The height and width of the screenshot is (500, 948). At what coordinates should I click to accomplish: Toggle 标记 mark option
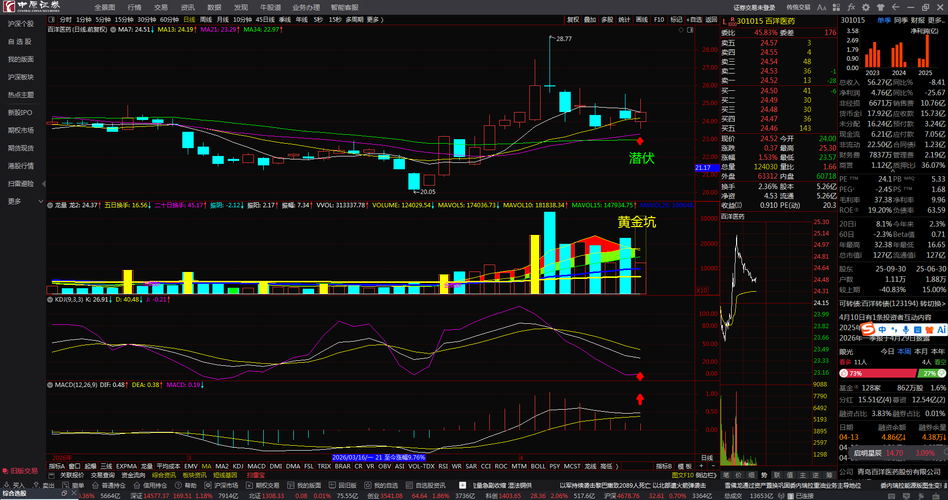676,19
